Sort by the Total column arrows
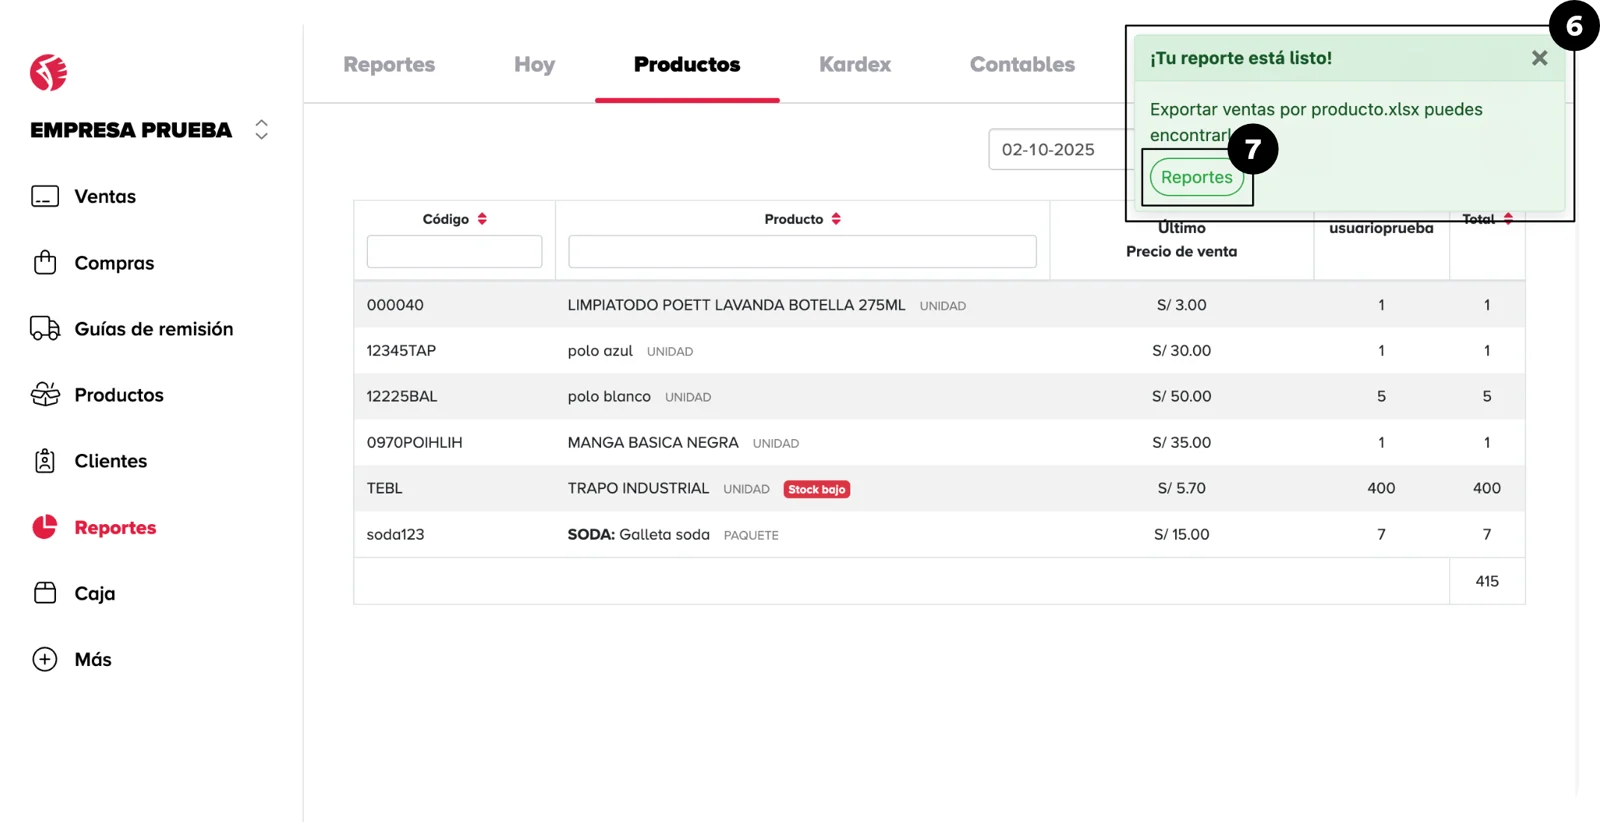 click(x=1508, y=219)
